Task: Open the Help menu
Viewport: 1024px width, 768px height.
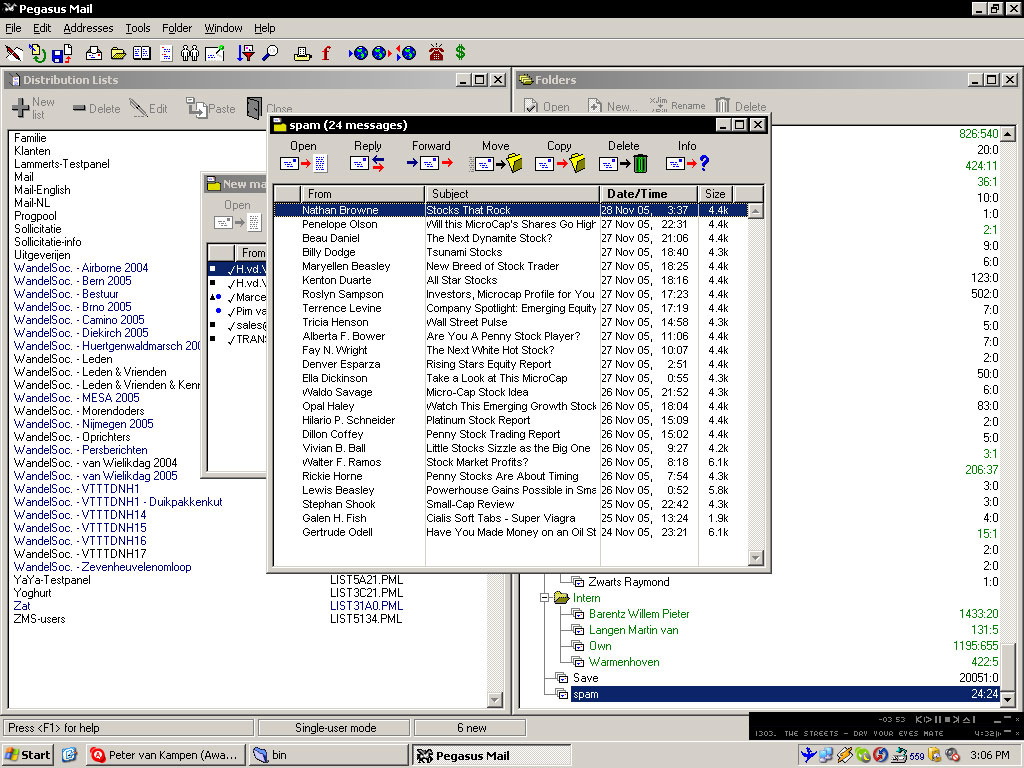Action: tap(264, 28)
